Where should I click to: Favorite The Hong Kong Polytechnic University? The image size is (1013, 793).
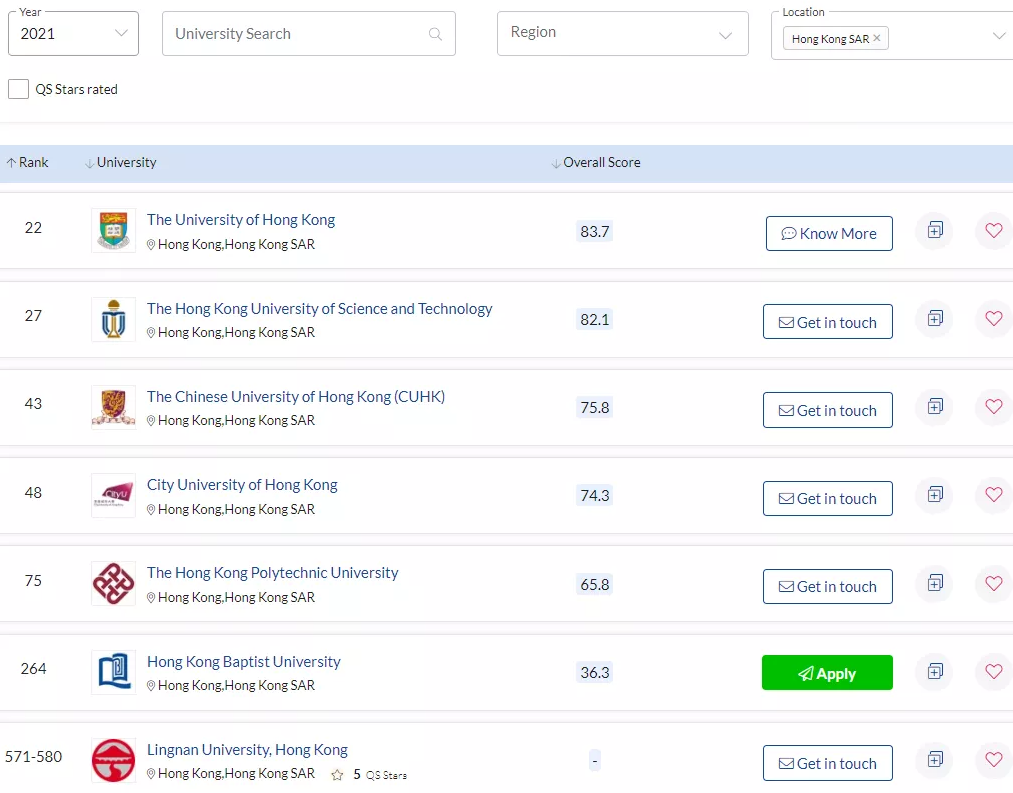pos(993,583)
